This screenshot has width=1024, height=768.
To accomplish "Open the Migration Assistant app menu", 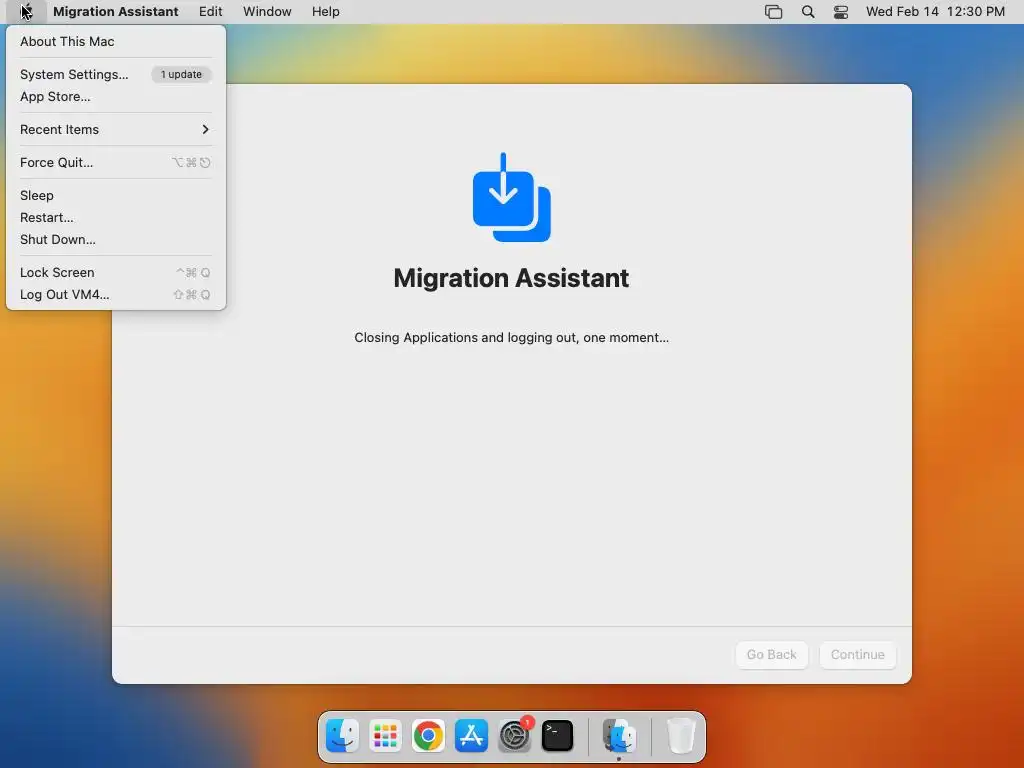I will pos(116,12).
